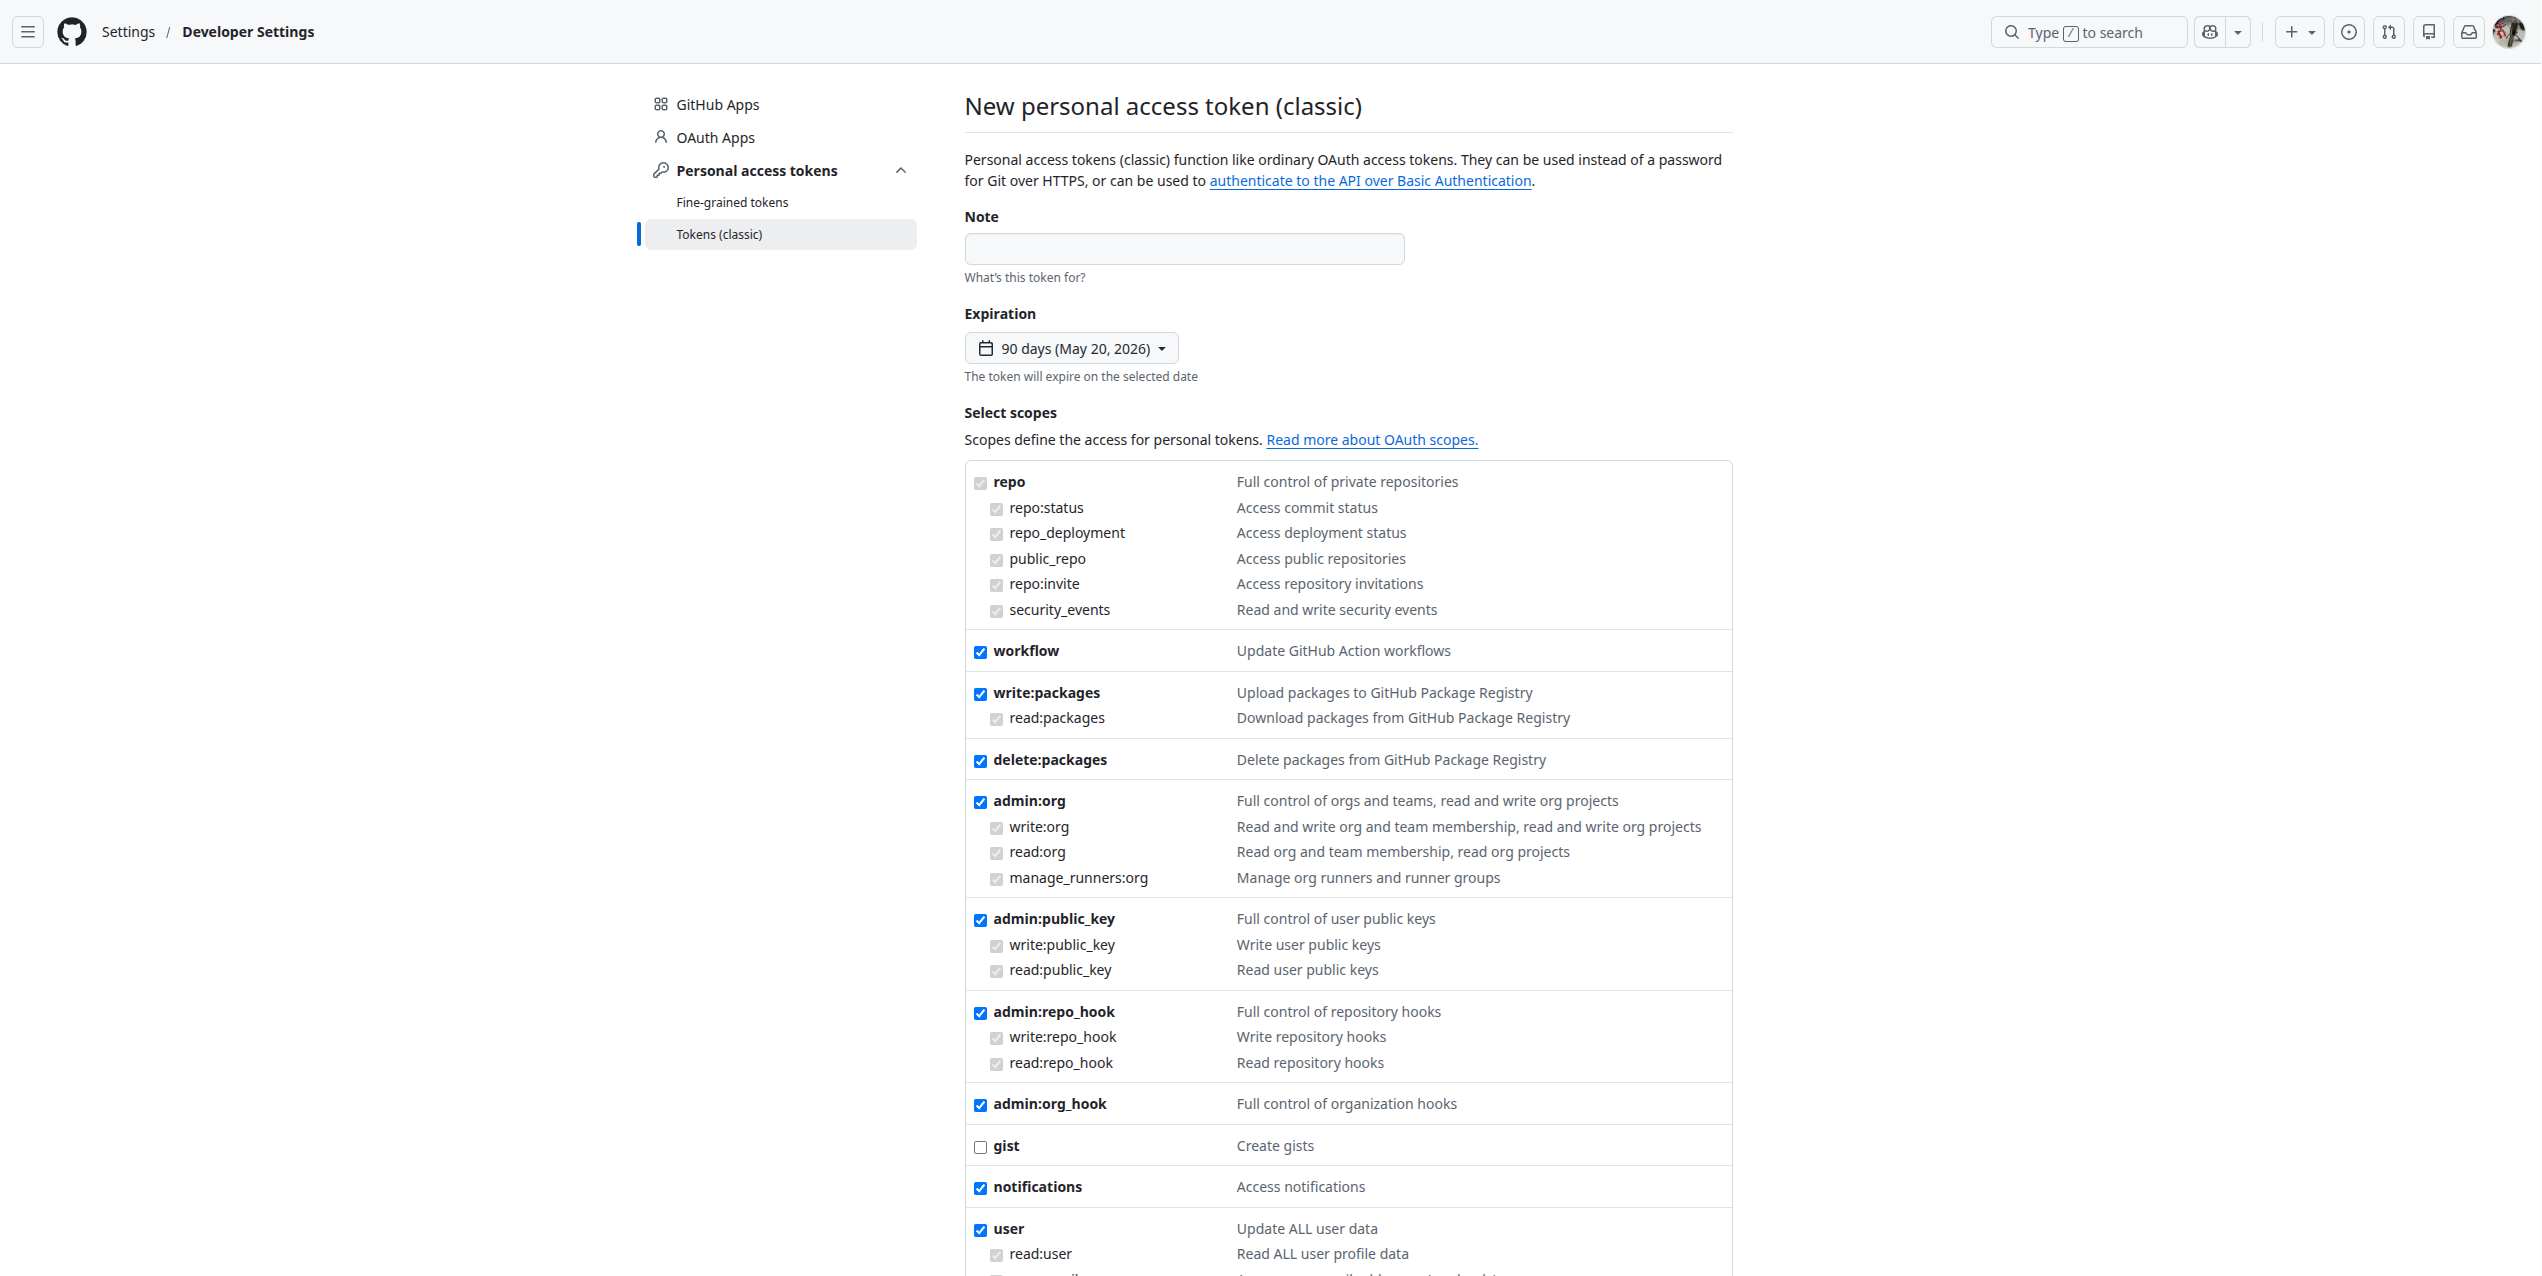
Task: Open the GitHub Copilot menu
Action: click(2210, 31)
